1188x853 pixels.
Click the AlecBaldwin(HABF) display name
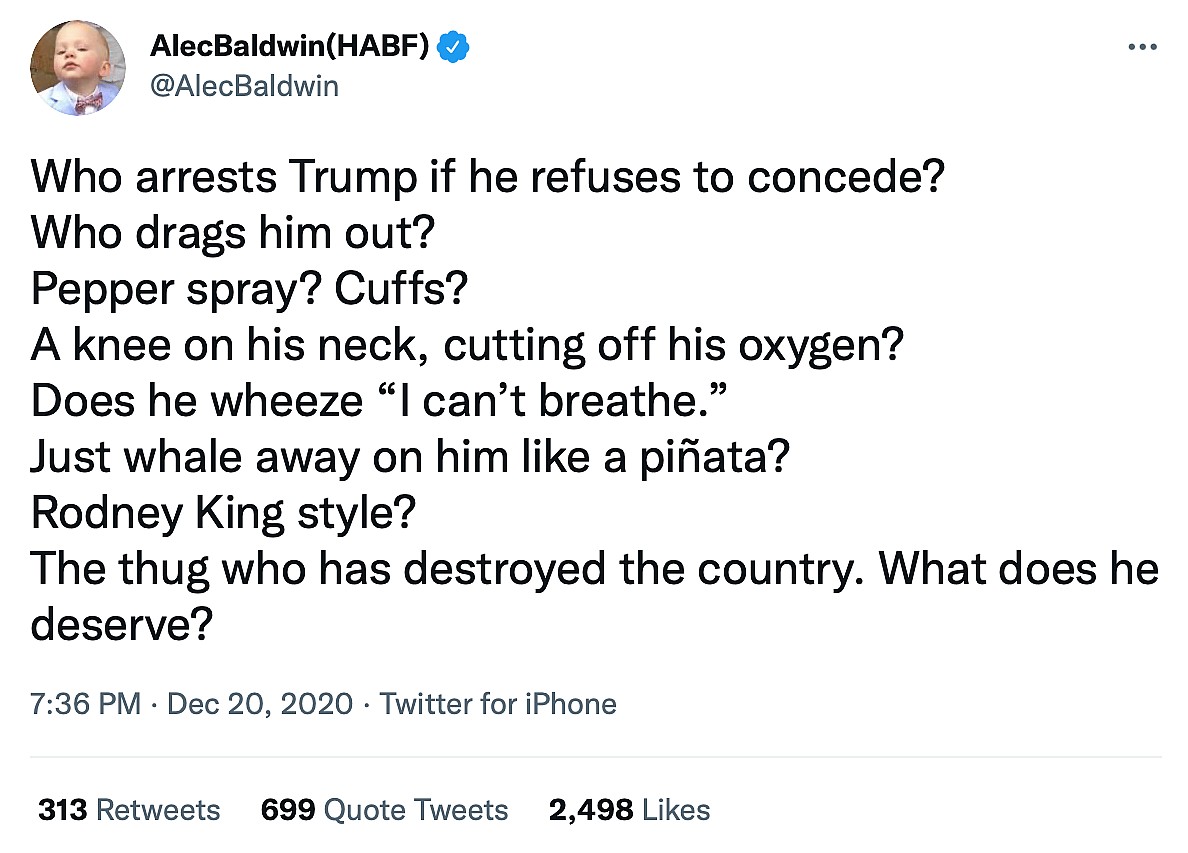point(291,46)
